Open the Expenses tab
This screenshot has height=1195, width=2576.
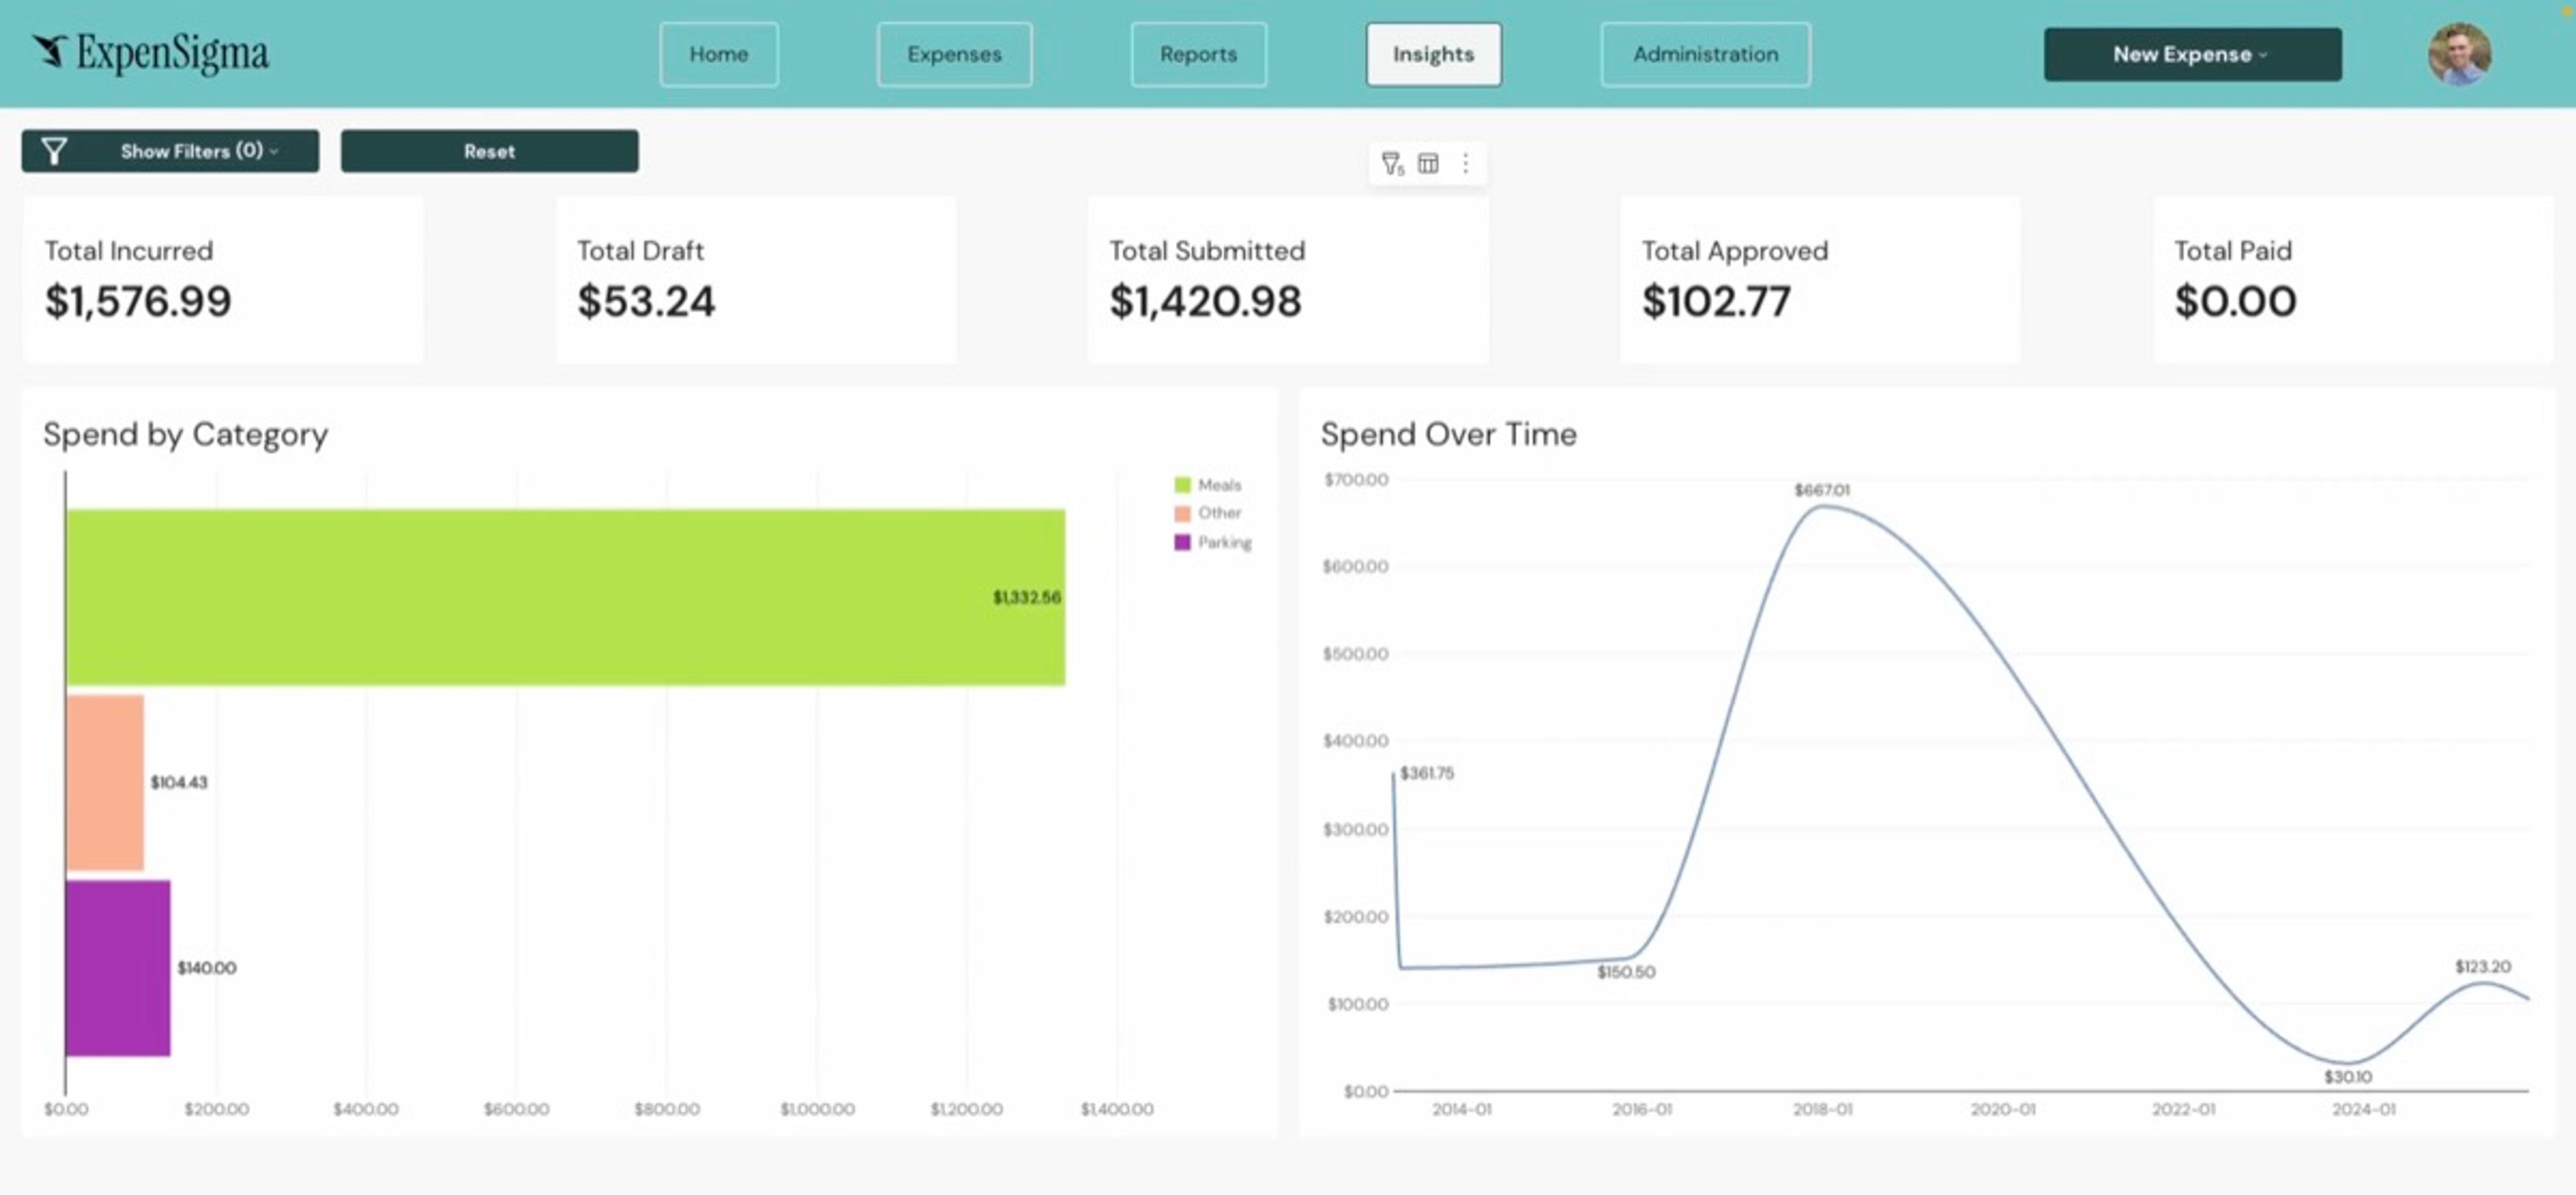(954, 54)
